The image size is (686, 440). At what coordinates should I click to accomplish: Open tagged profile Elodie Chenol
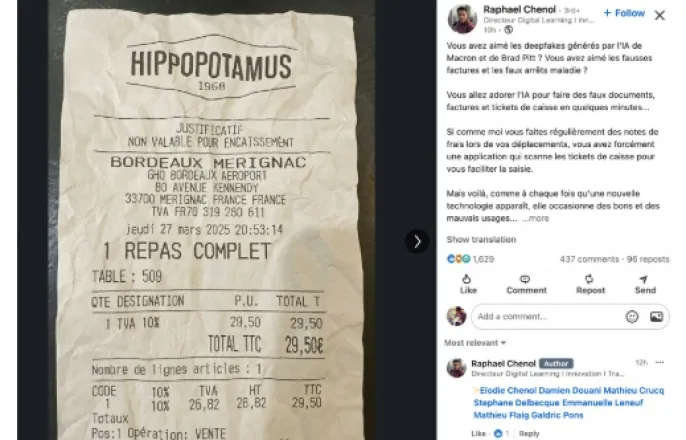(508, 391)
